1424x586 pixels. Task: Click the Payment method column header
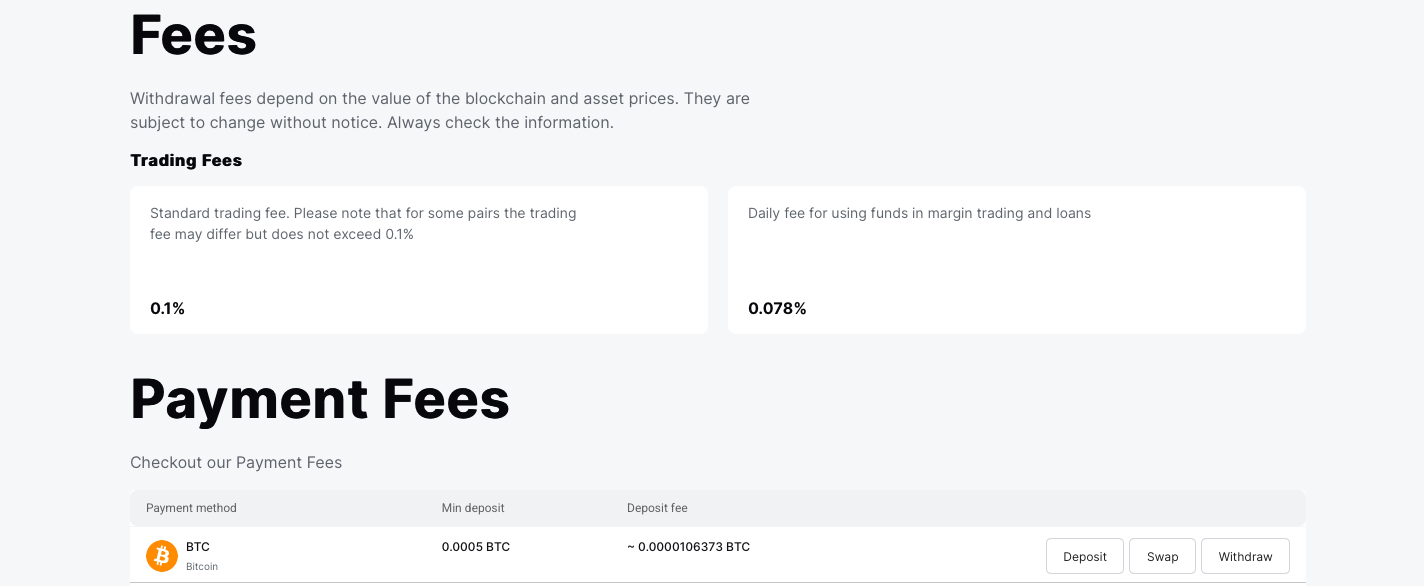(191, 508)
